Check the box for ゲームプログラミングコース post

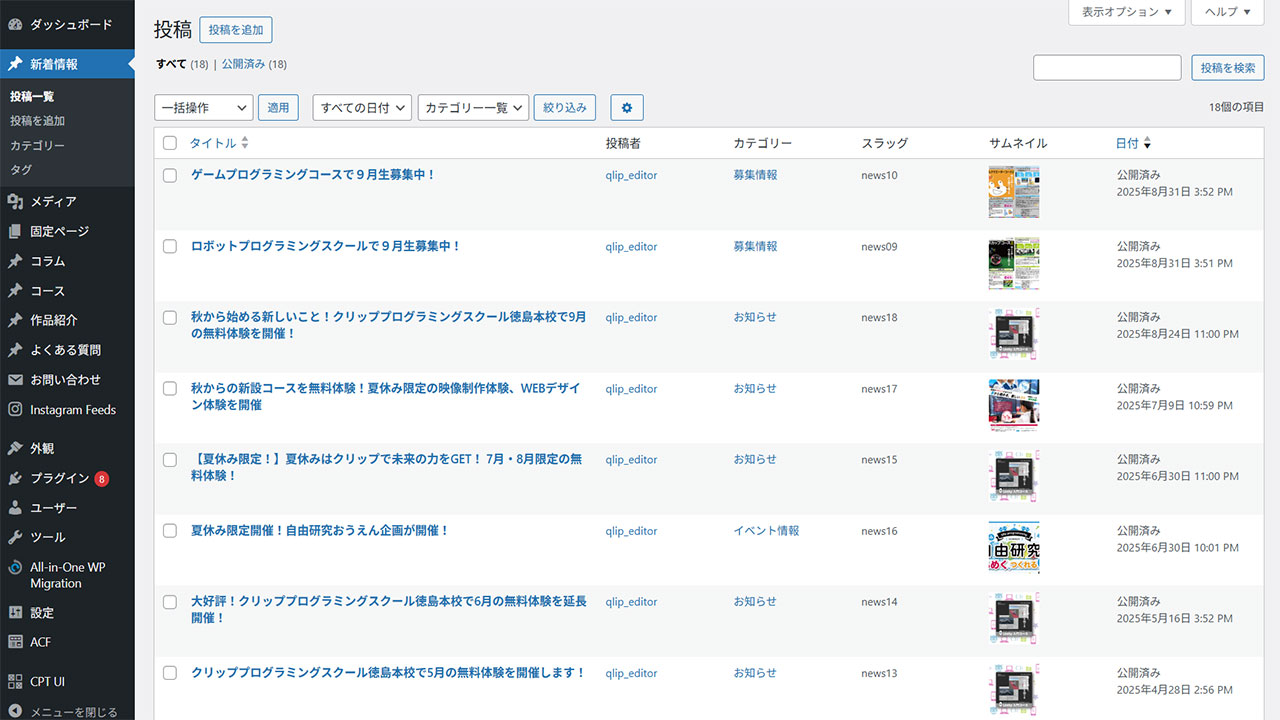pyautogui.click(x=170, y=175)
